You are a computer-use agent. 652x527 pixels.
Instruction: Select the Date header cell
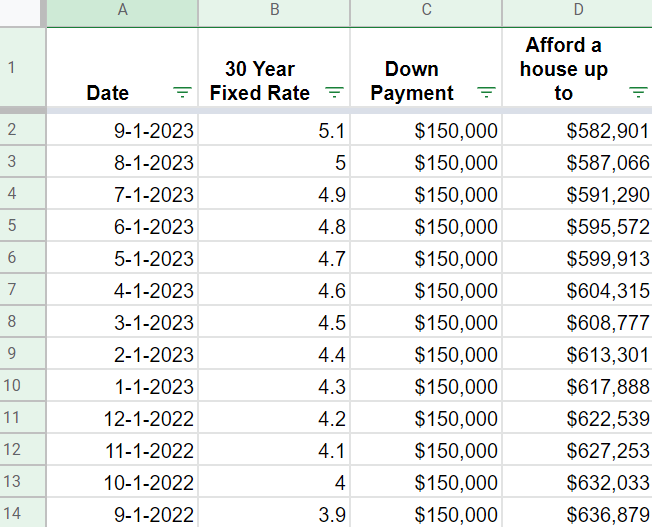click(122, 67)
